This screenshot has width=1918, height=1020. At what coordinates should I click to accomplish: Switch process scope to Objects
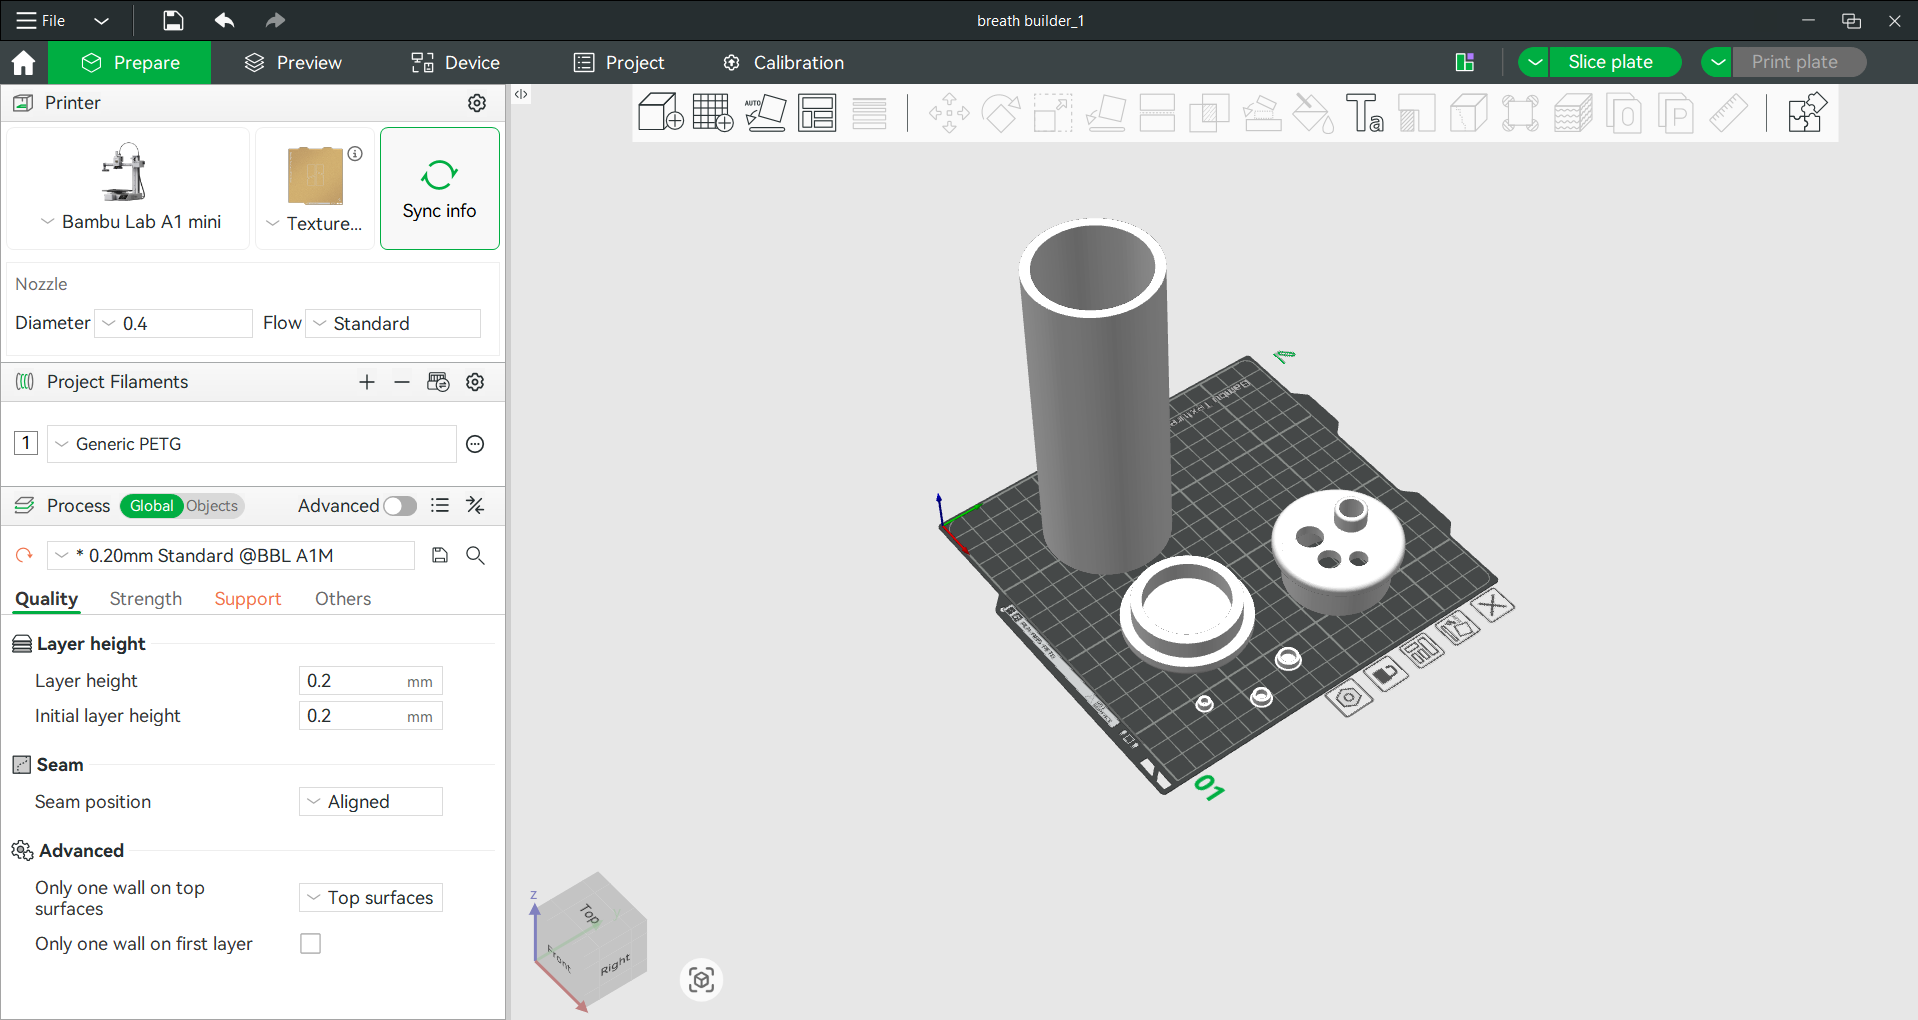(x=213, y=506)
